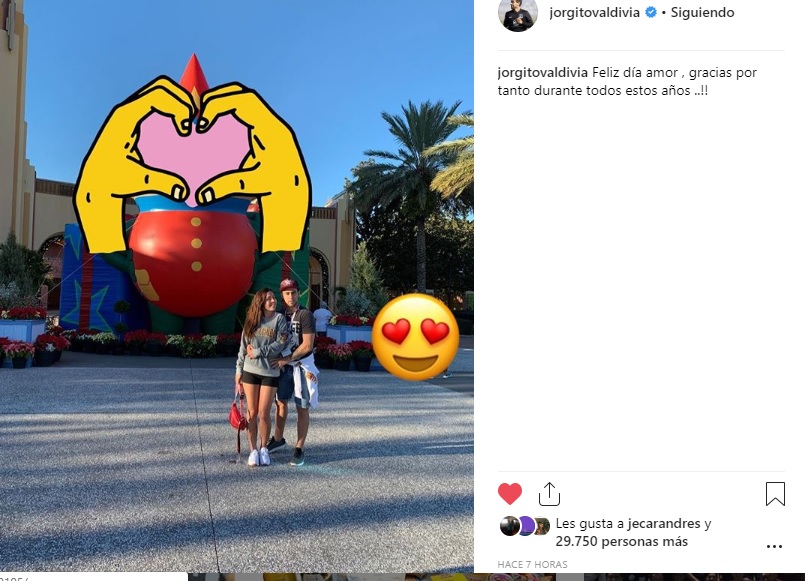805x581 pixels.
Task: Click the heart-eyes emoji sticker
Action: click(415, 337)
